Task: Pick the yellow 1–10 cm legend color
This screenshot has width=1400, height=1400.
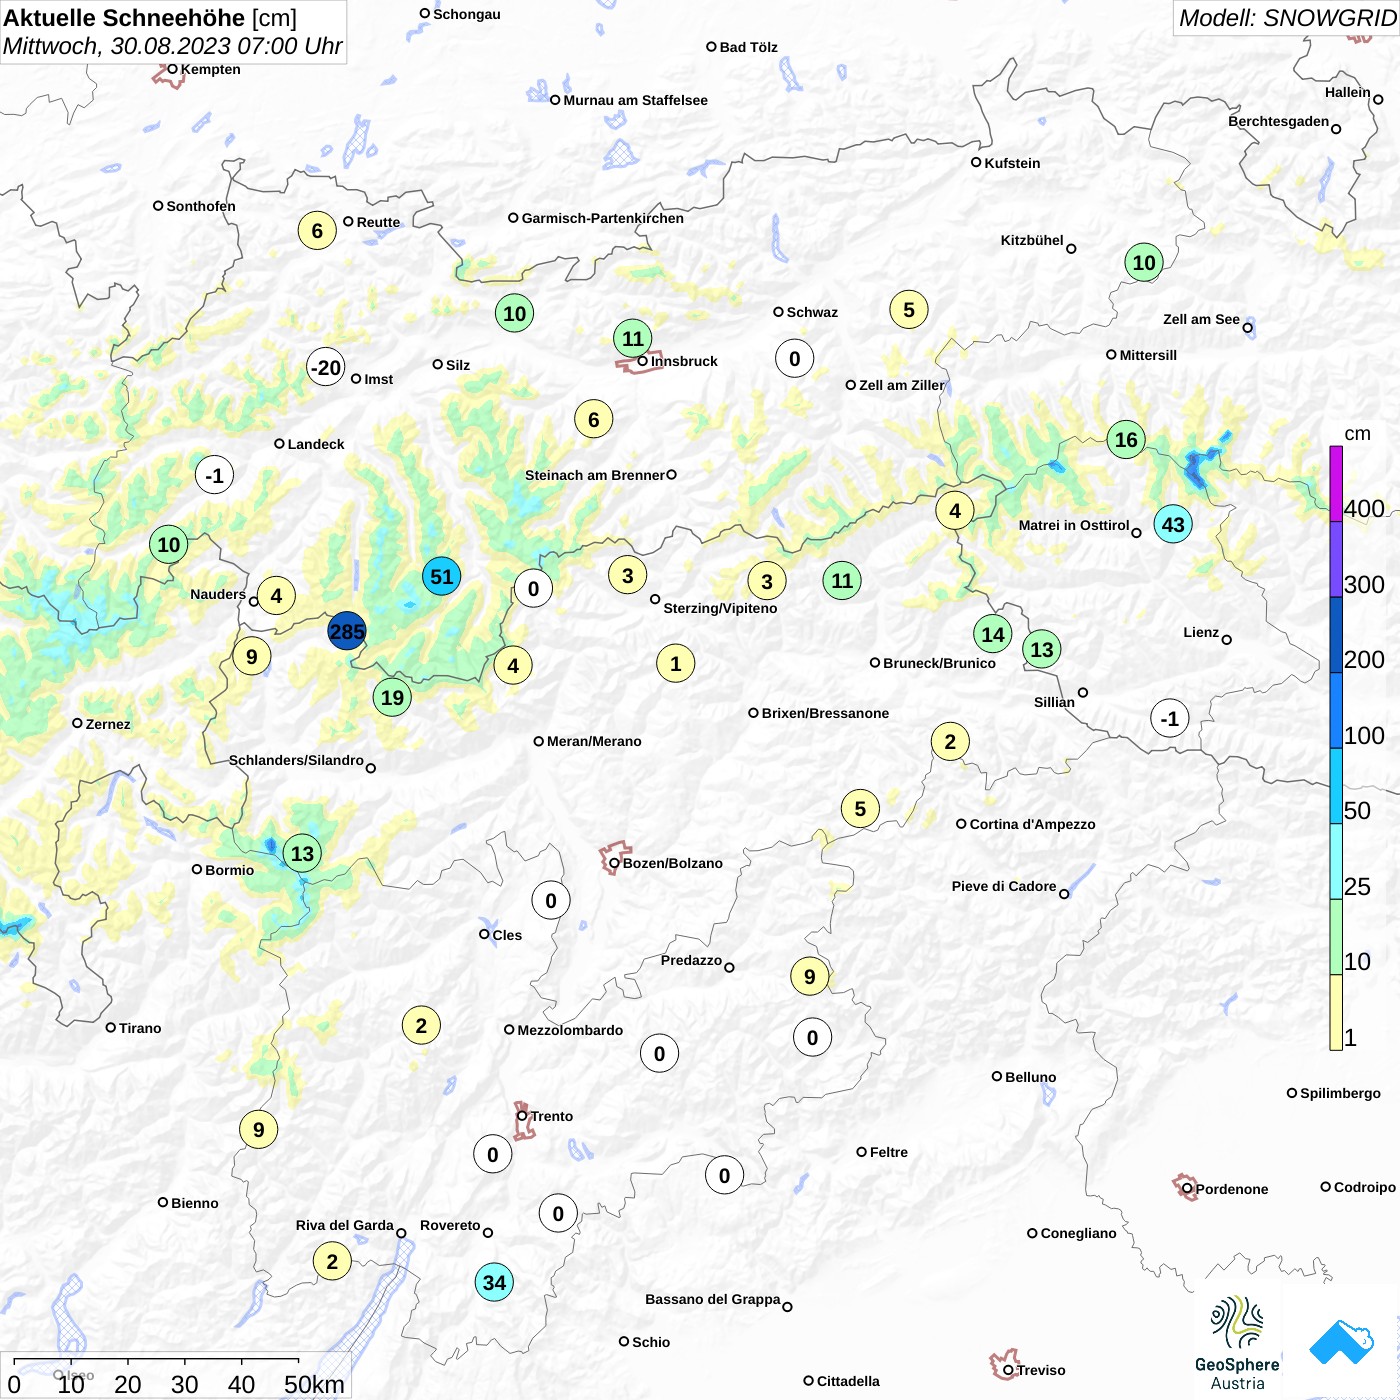Action: pyautogui.click(x=1336, y=1012)
